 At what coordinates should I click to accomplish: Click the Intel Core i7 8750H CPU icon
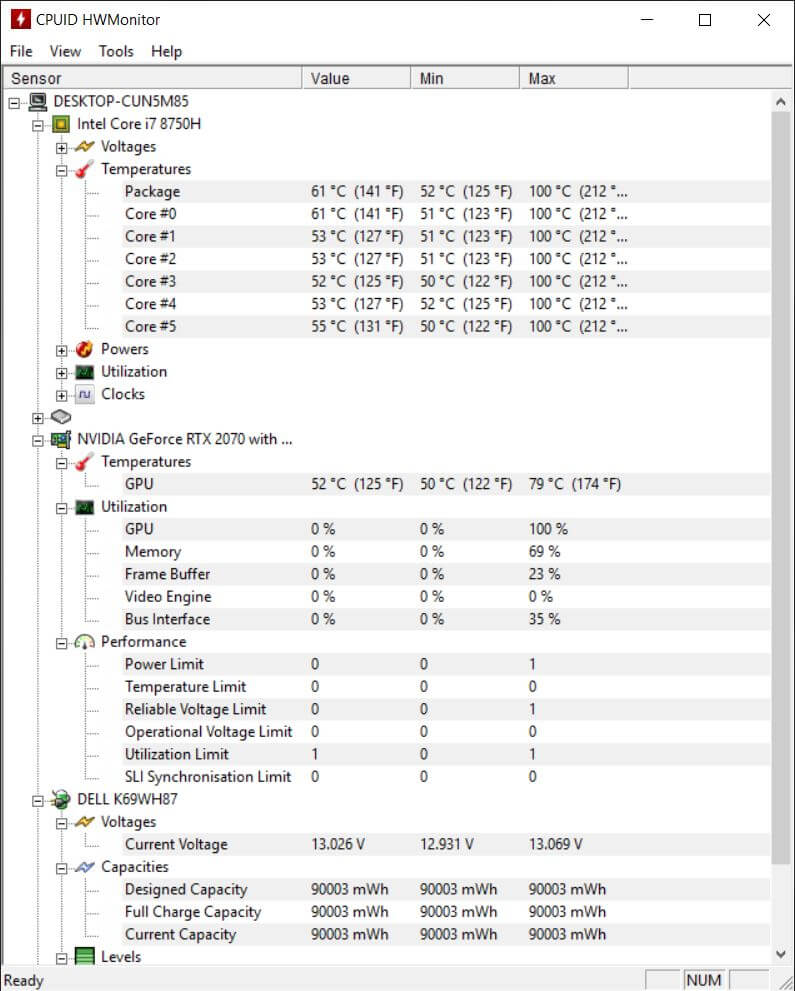[x=61, y=124]
